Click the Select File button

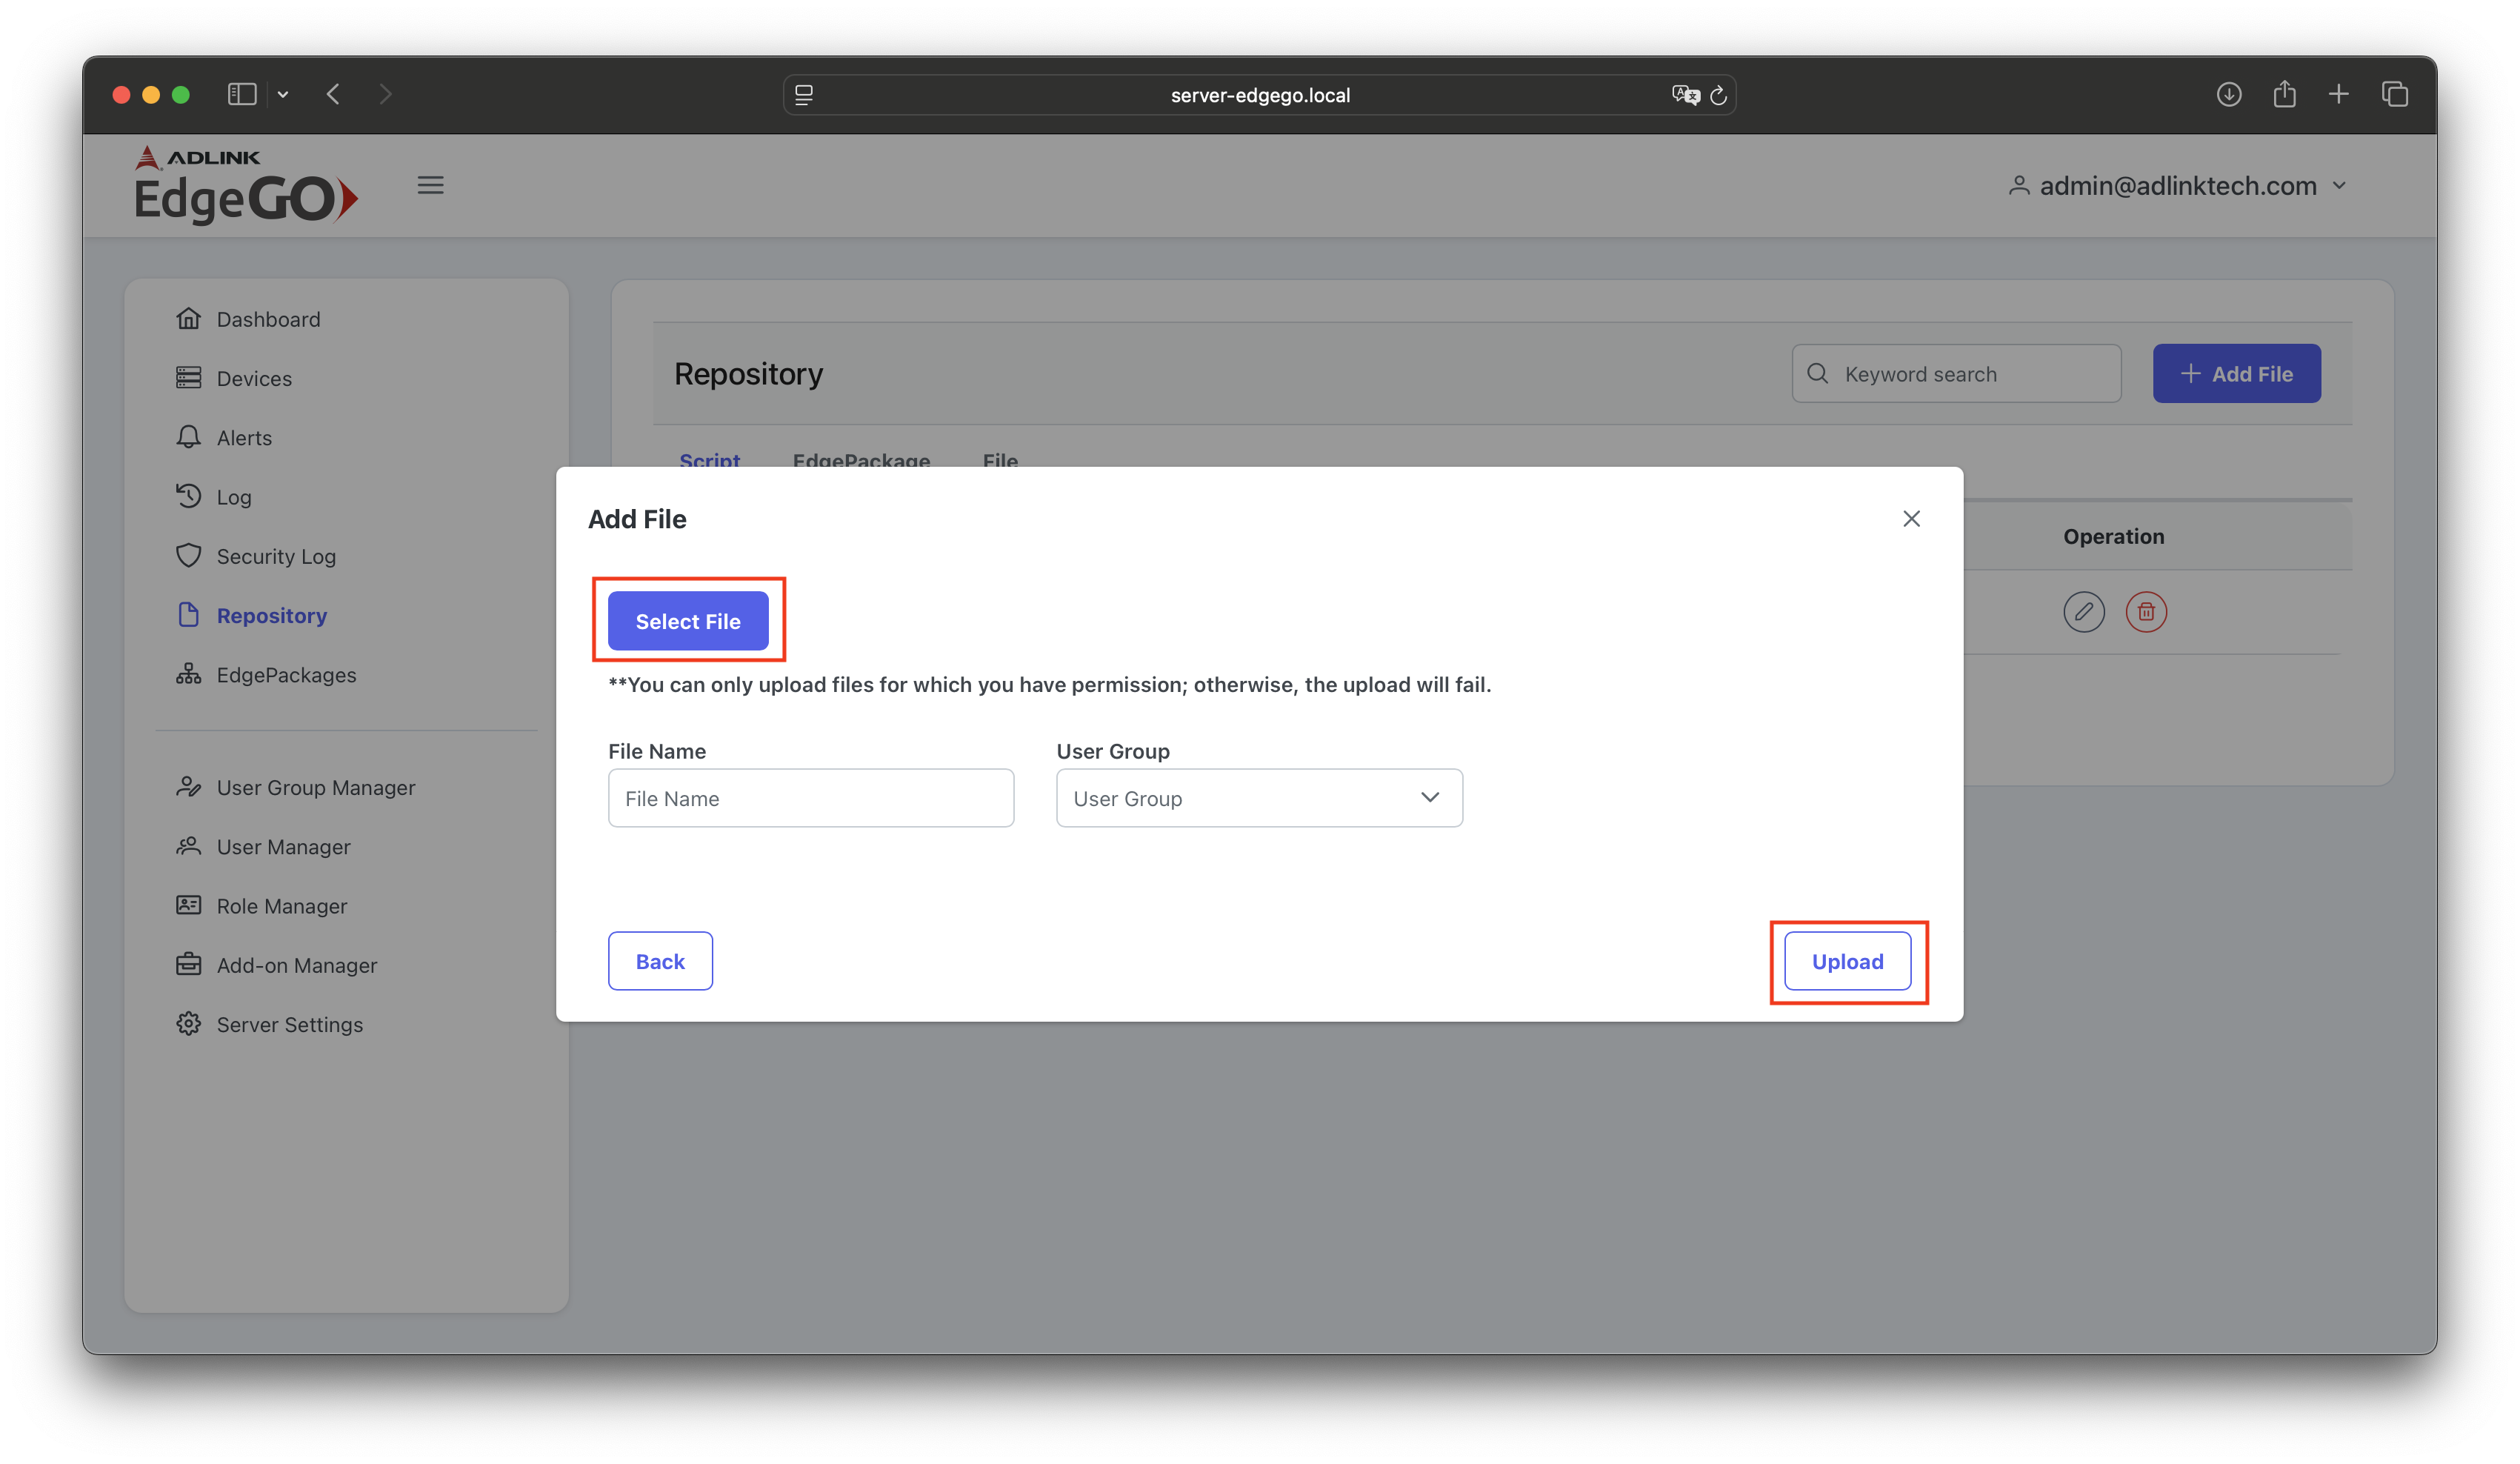tap(688, 621)
